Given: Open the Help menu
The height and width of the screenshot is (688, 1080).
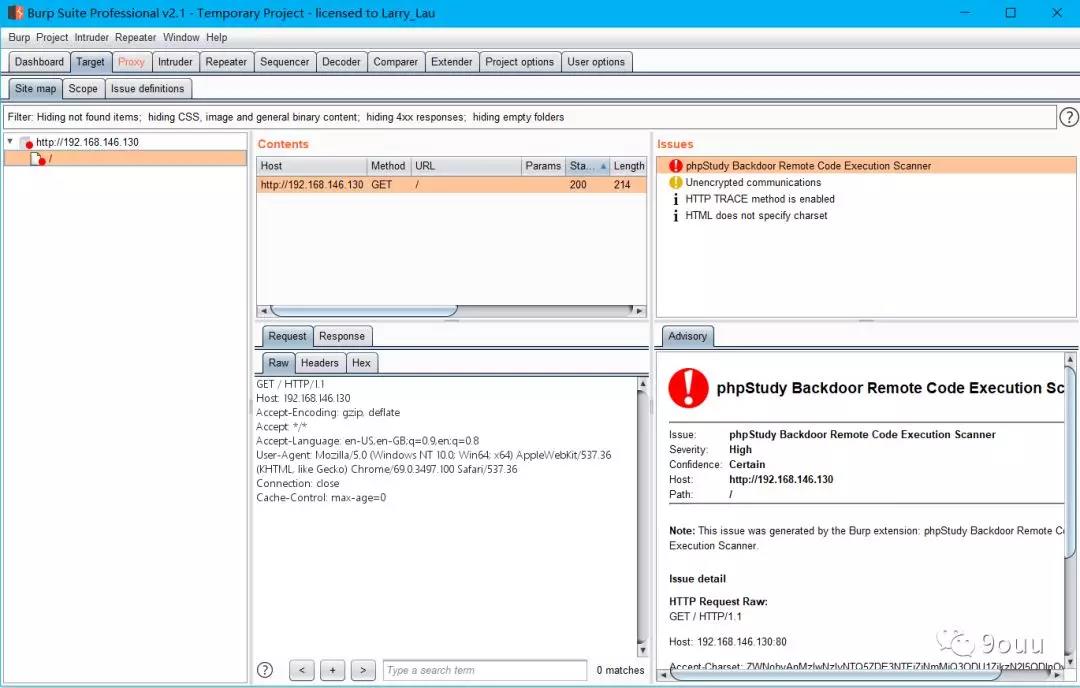Looking at the screenshot, I should coord(216,37).
